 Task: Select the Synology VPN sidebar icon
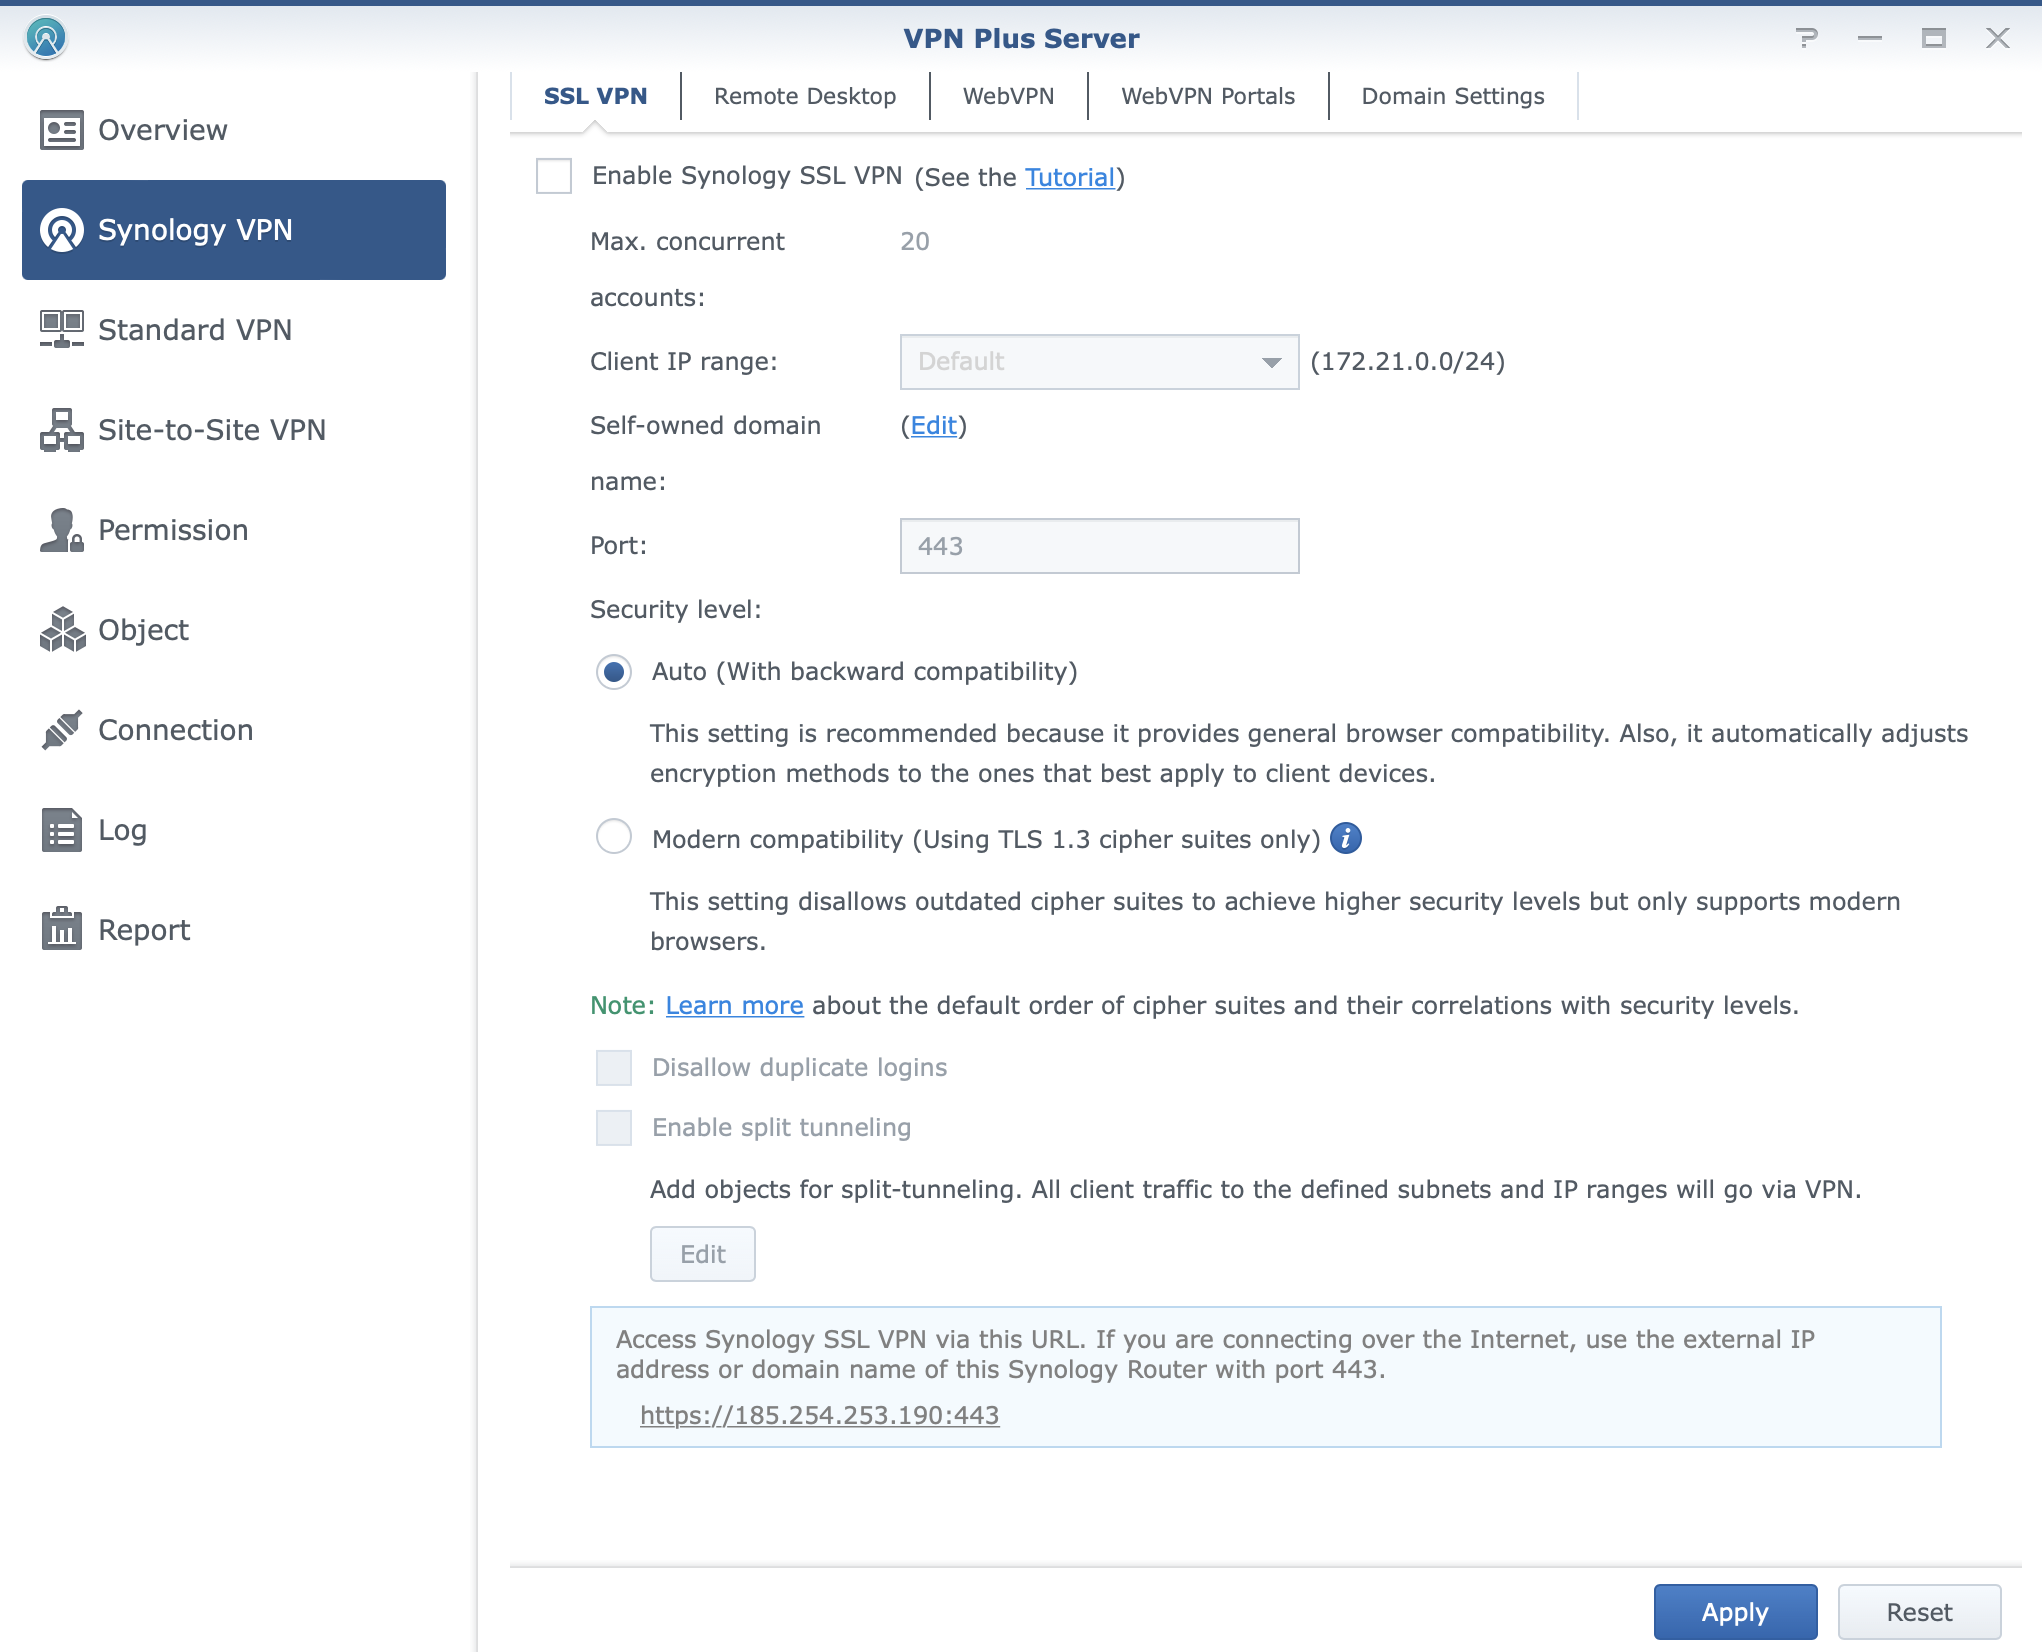(x=62, y=230)
